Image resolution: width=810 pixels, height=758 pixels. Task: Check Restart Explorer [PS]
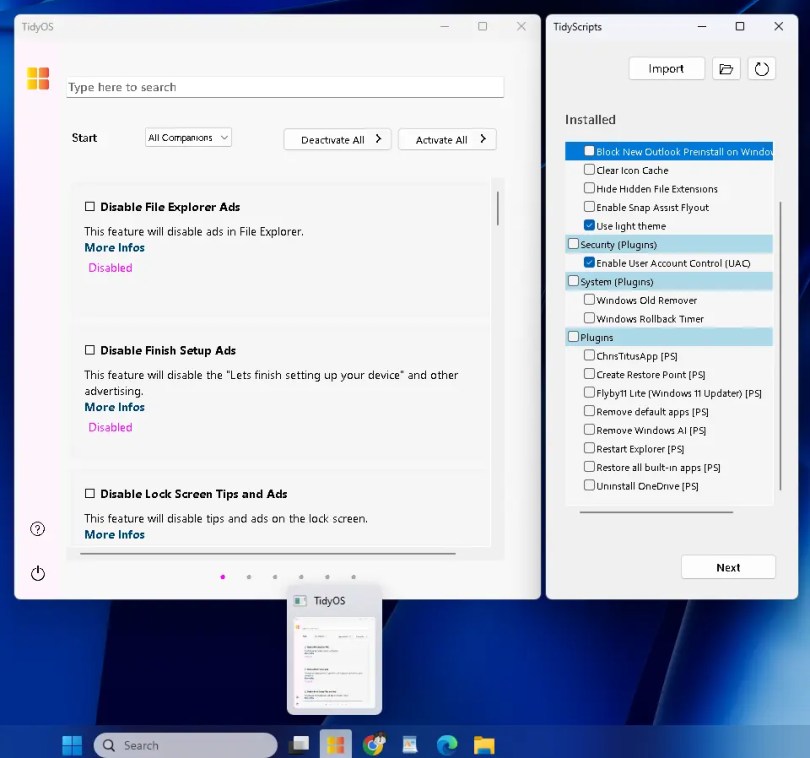[589, 448]
